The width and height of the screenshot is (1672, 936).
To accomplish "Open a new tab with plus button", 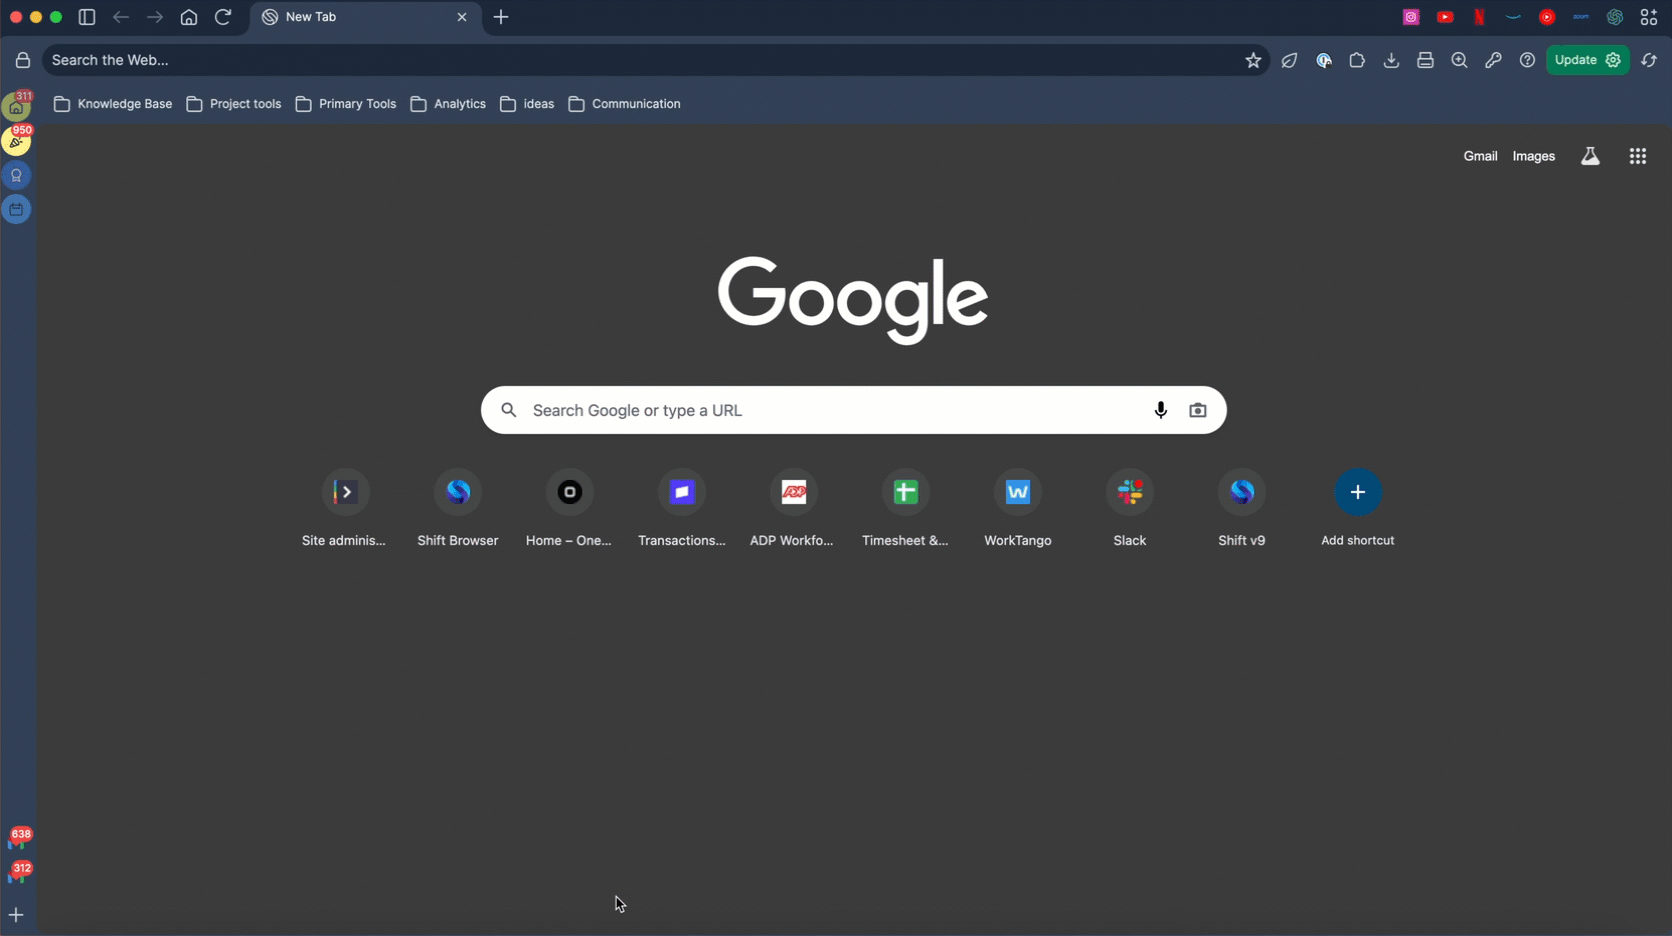I will [501, 17].
